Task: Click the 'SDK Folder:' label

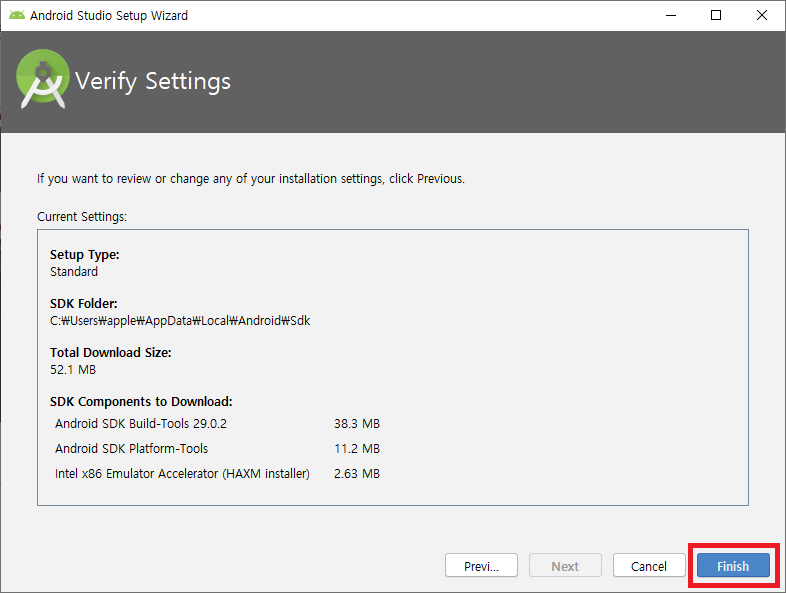Action: point(83,304)
